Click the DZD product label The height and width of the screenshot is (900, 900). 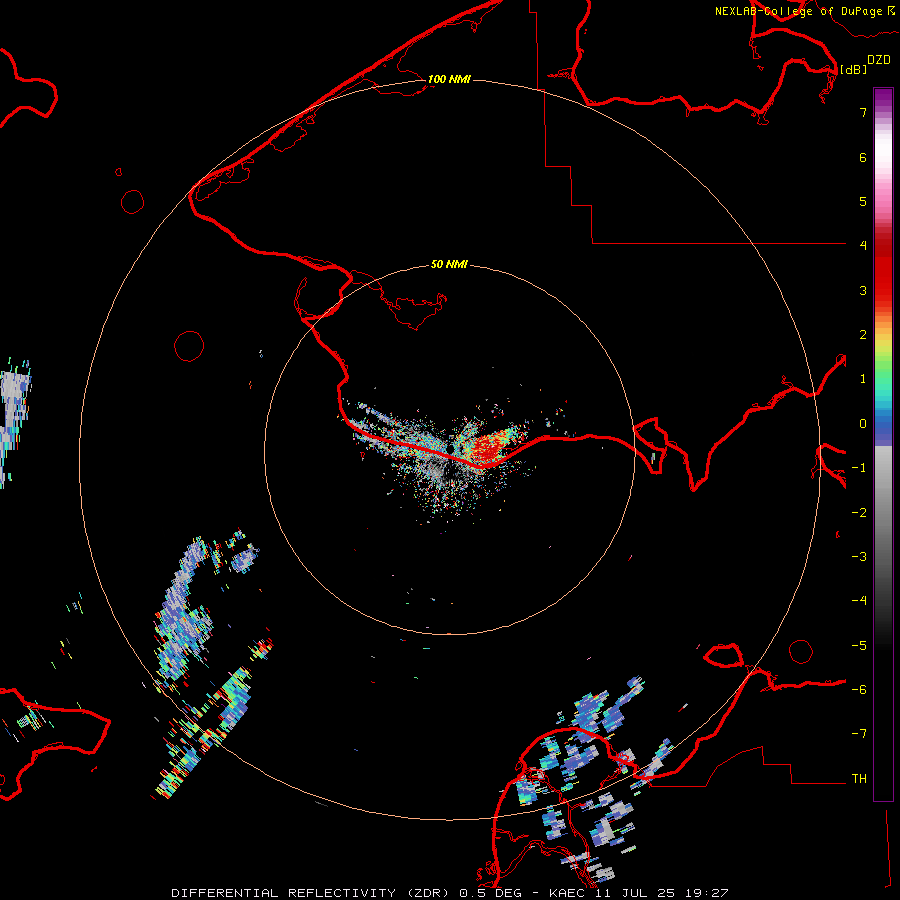879,60
